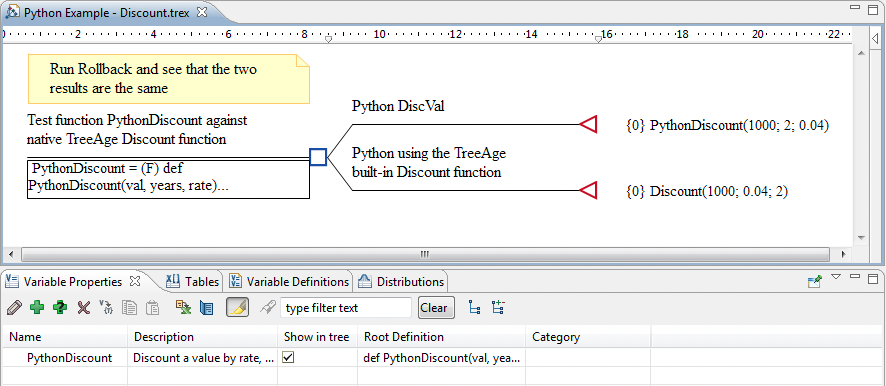Toggle the highlighter button in variable toolbar
Screen dimensions: 886x386
pyautogui.click(x=238, y=307)
